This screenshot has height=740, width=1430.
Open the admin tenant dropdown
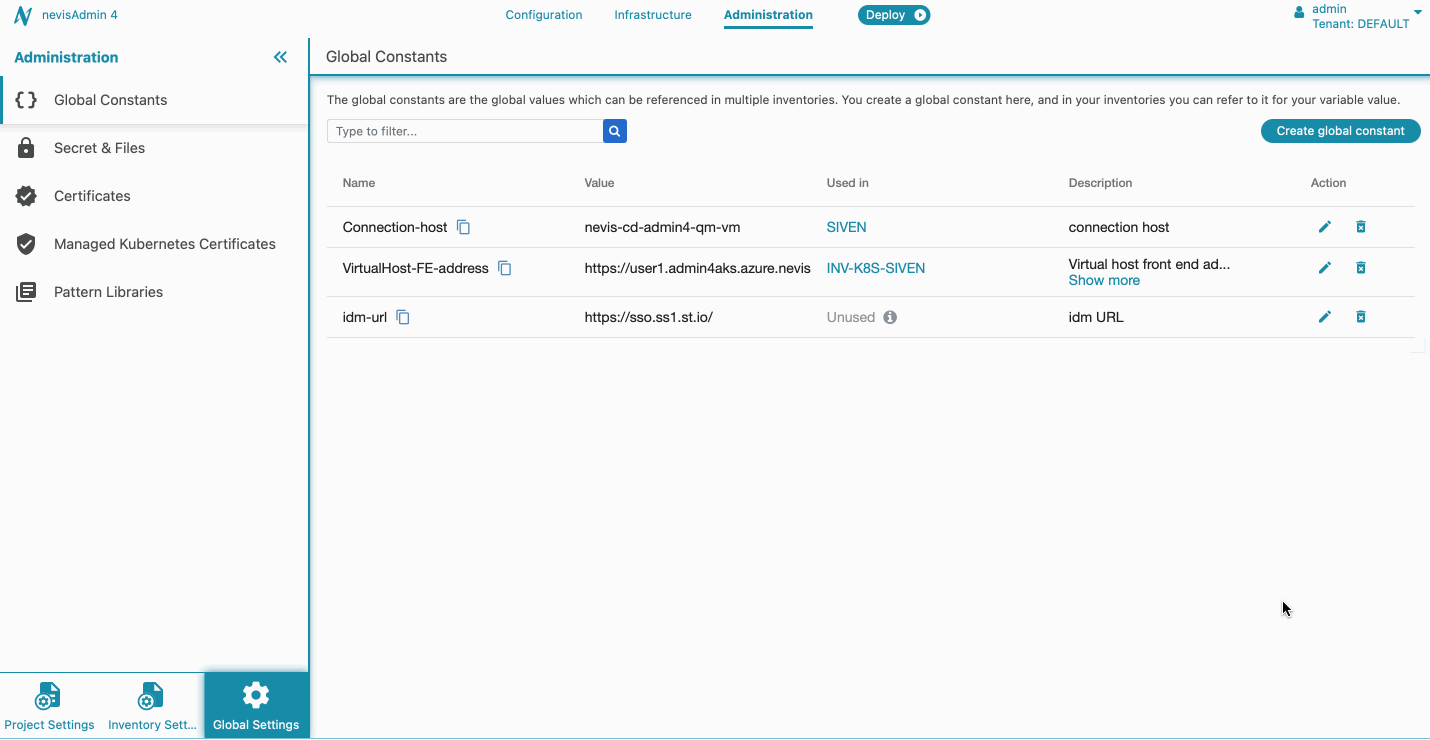point(1417,13)
